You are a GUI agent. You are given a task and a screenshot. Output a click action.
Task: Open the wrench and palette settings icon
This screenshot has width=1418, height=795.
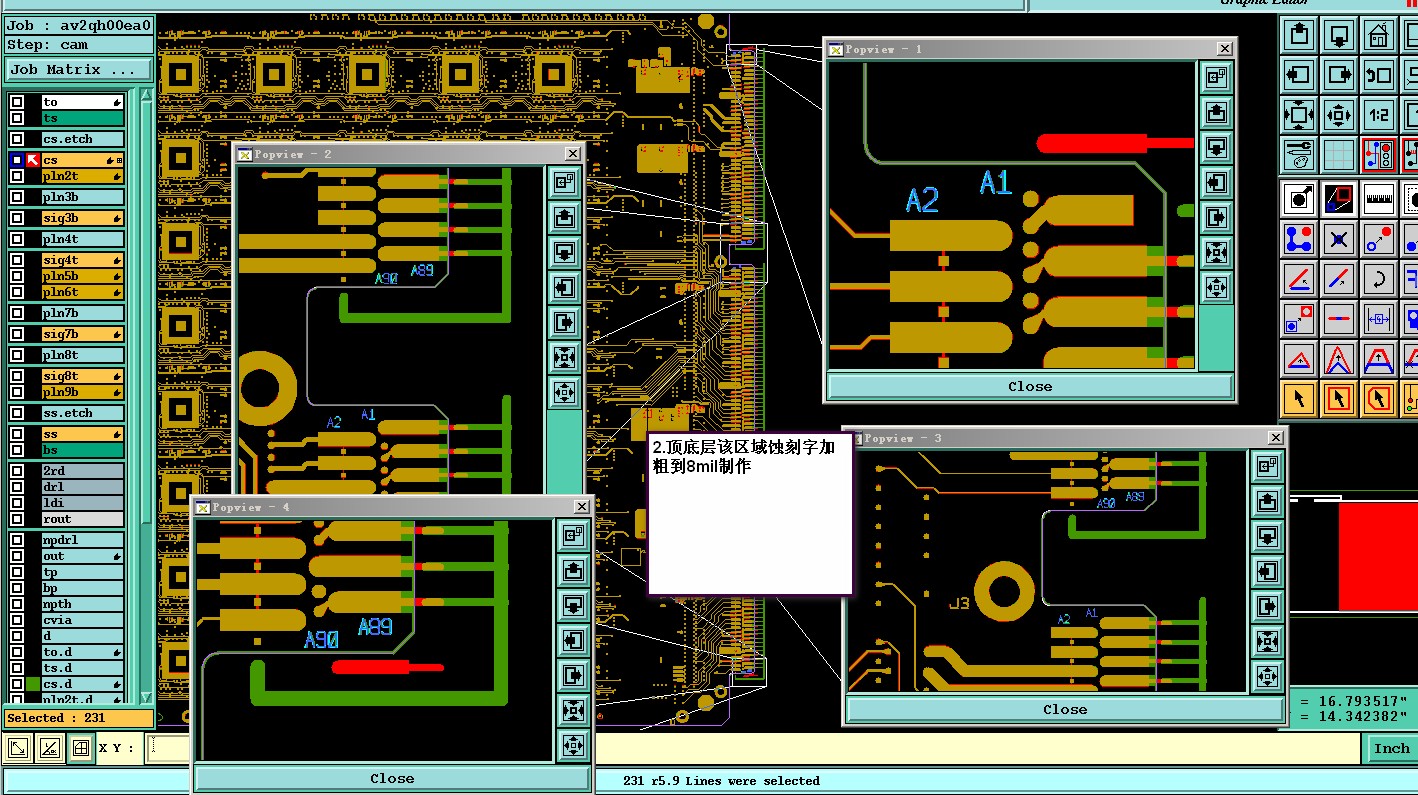[1298, 154]
